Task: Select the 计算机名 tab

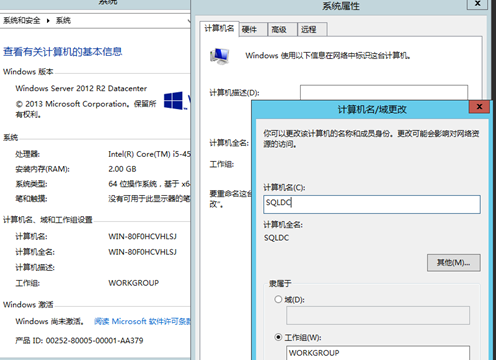Action: pyautogui.click(x=219, y=29)
